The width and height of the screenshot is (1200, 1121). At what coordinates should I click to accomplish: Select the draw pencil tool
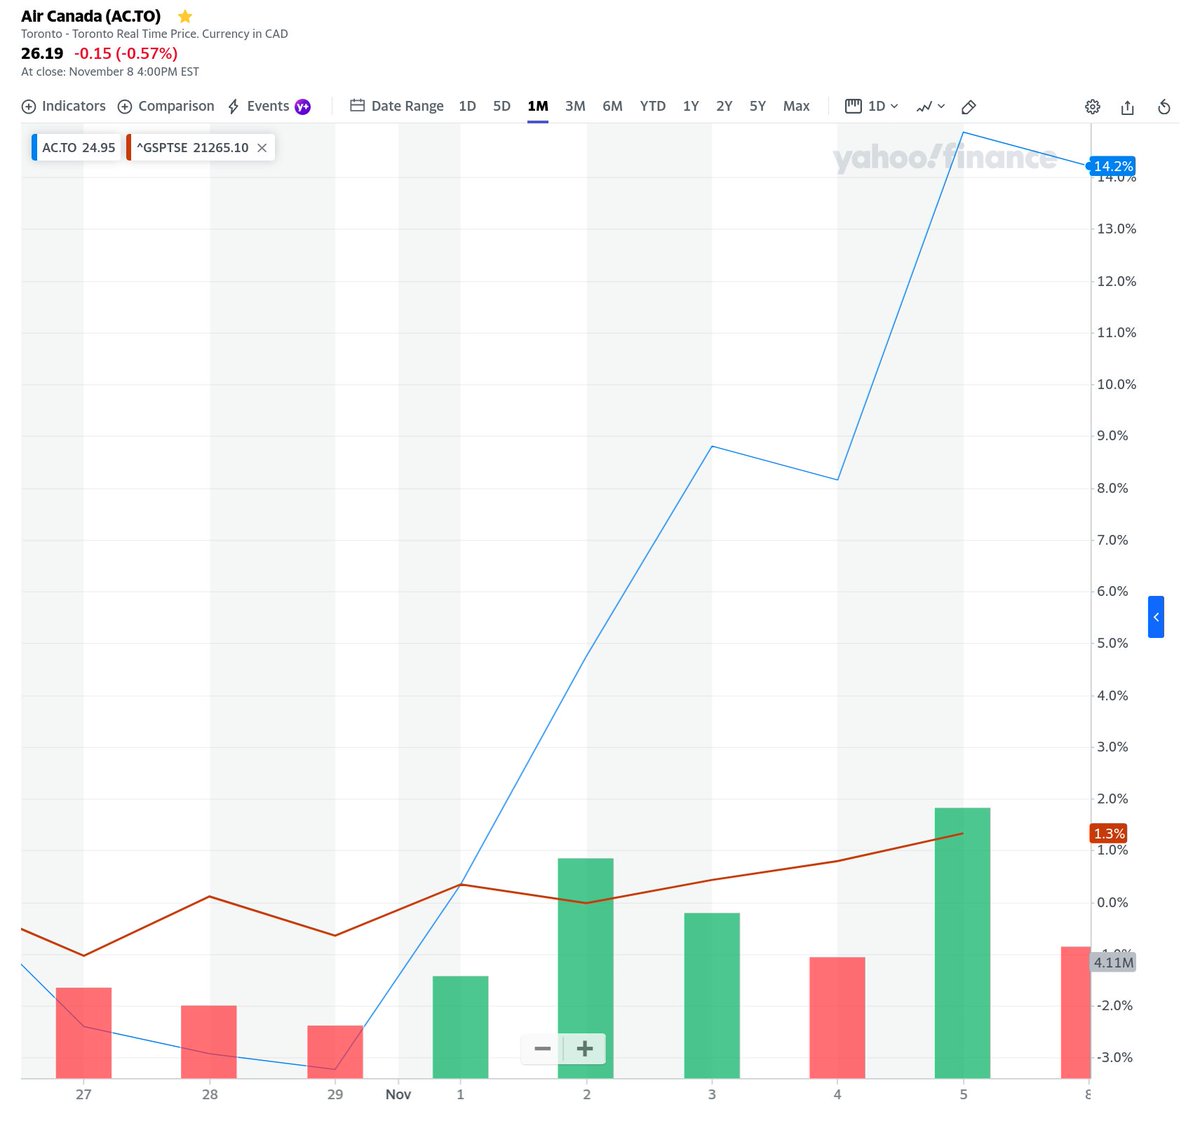pyautogui.click(x=968, y=107)
